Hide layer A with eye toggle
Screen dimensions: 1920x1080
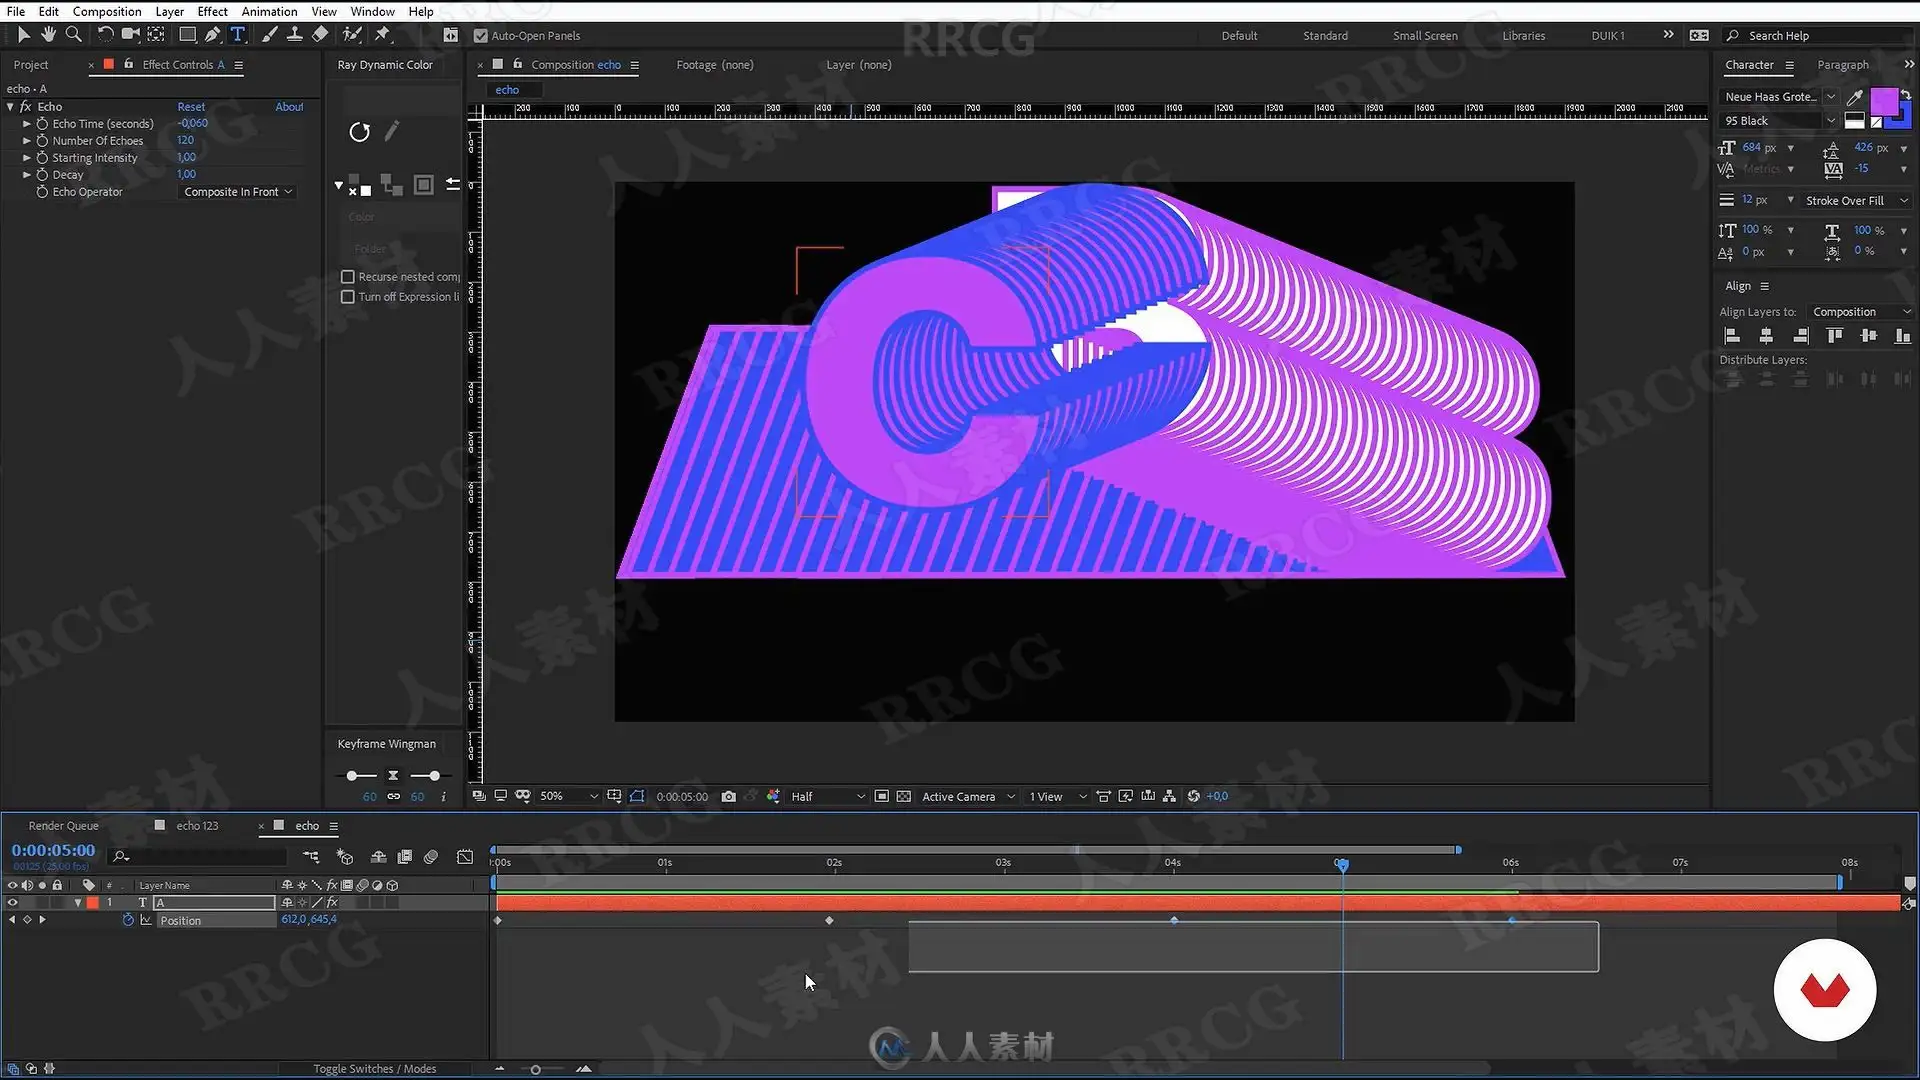click(x=13, y=903)
